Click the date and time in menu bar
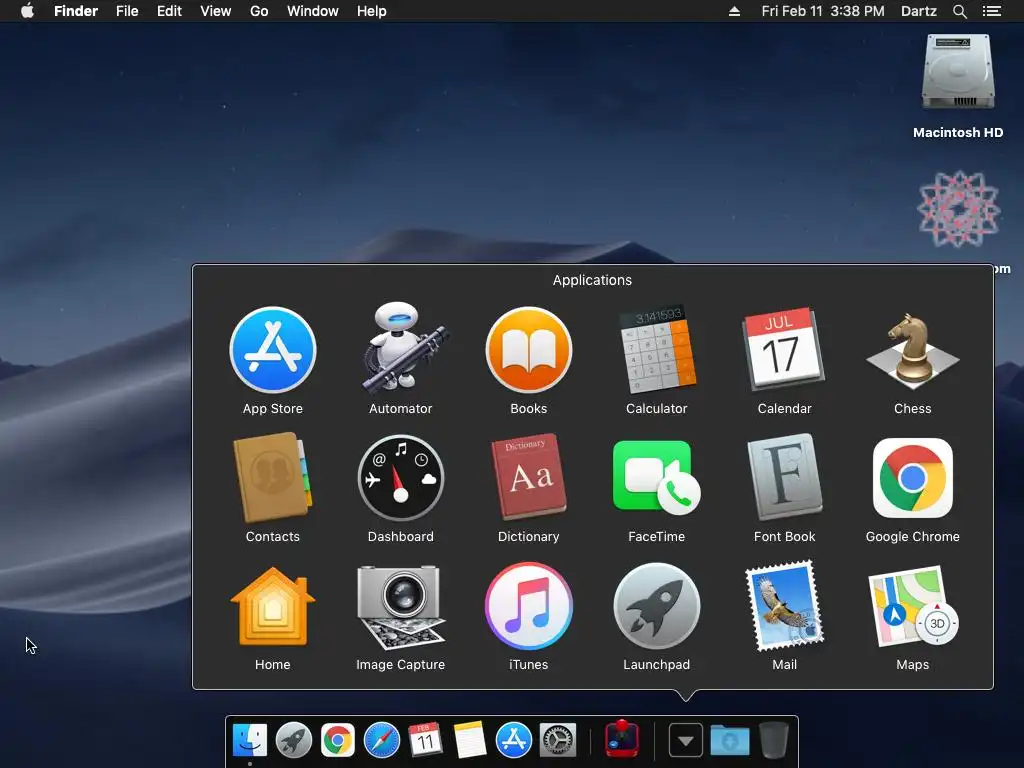1024x768 pixels. 823,11
